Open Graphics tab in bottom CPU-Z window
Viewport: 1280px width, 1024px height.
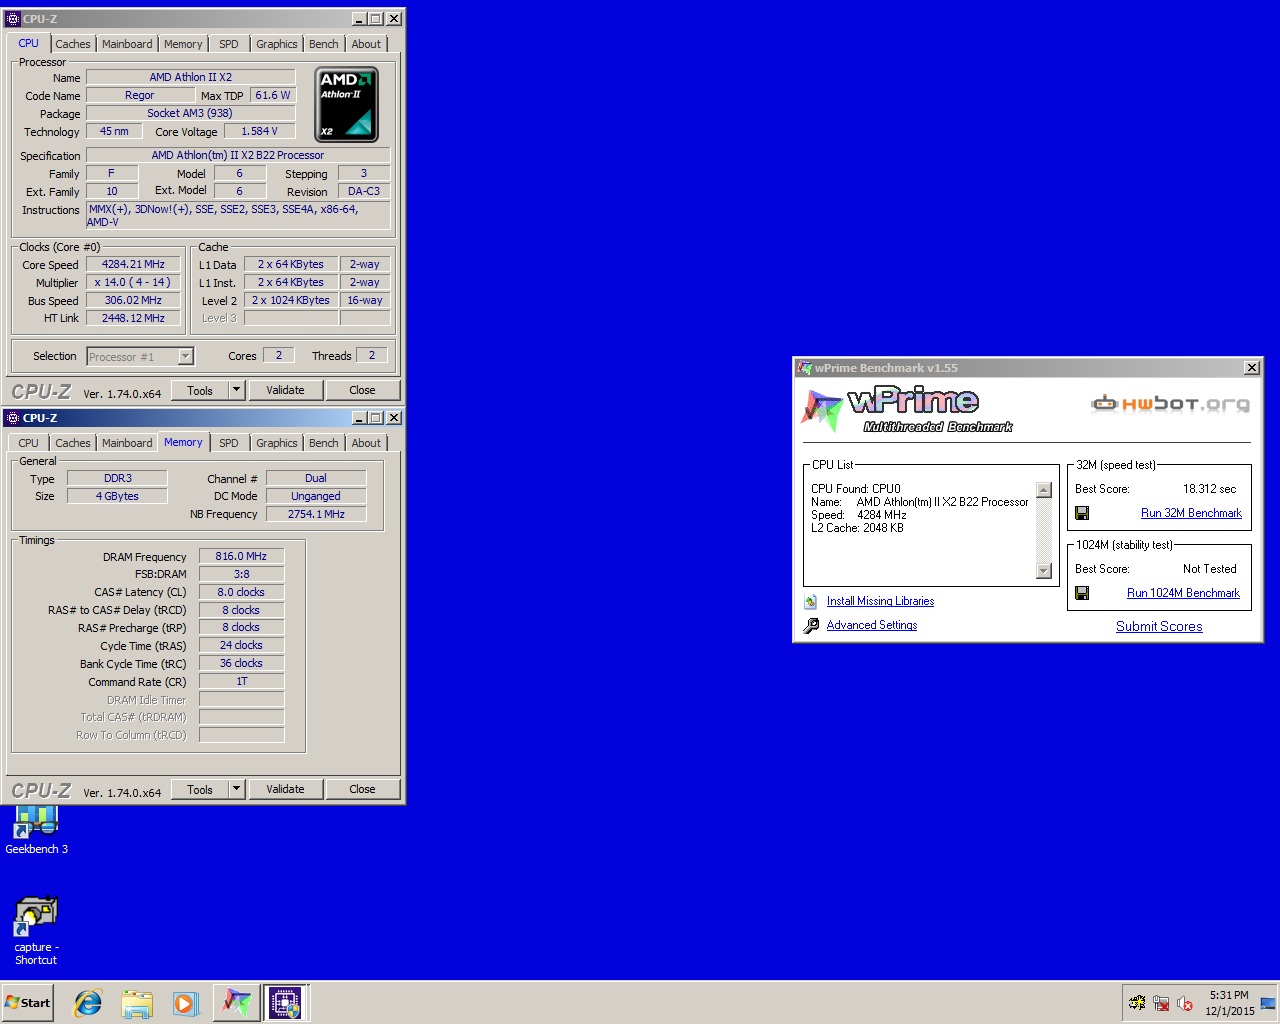coord(277,443)
